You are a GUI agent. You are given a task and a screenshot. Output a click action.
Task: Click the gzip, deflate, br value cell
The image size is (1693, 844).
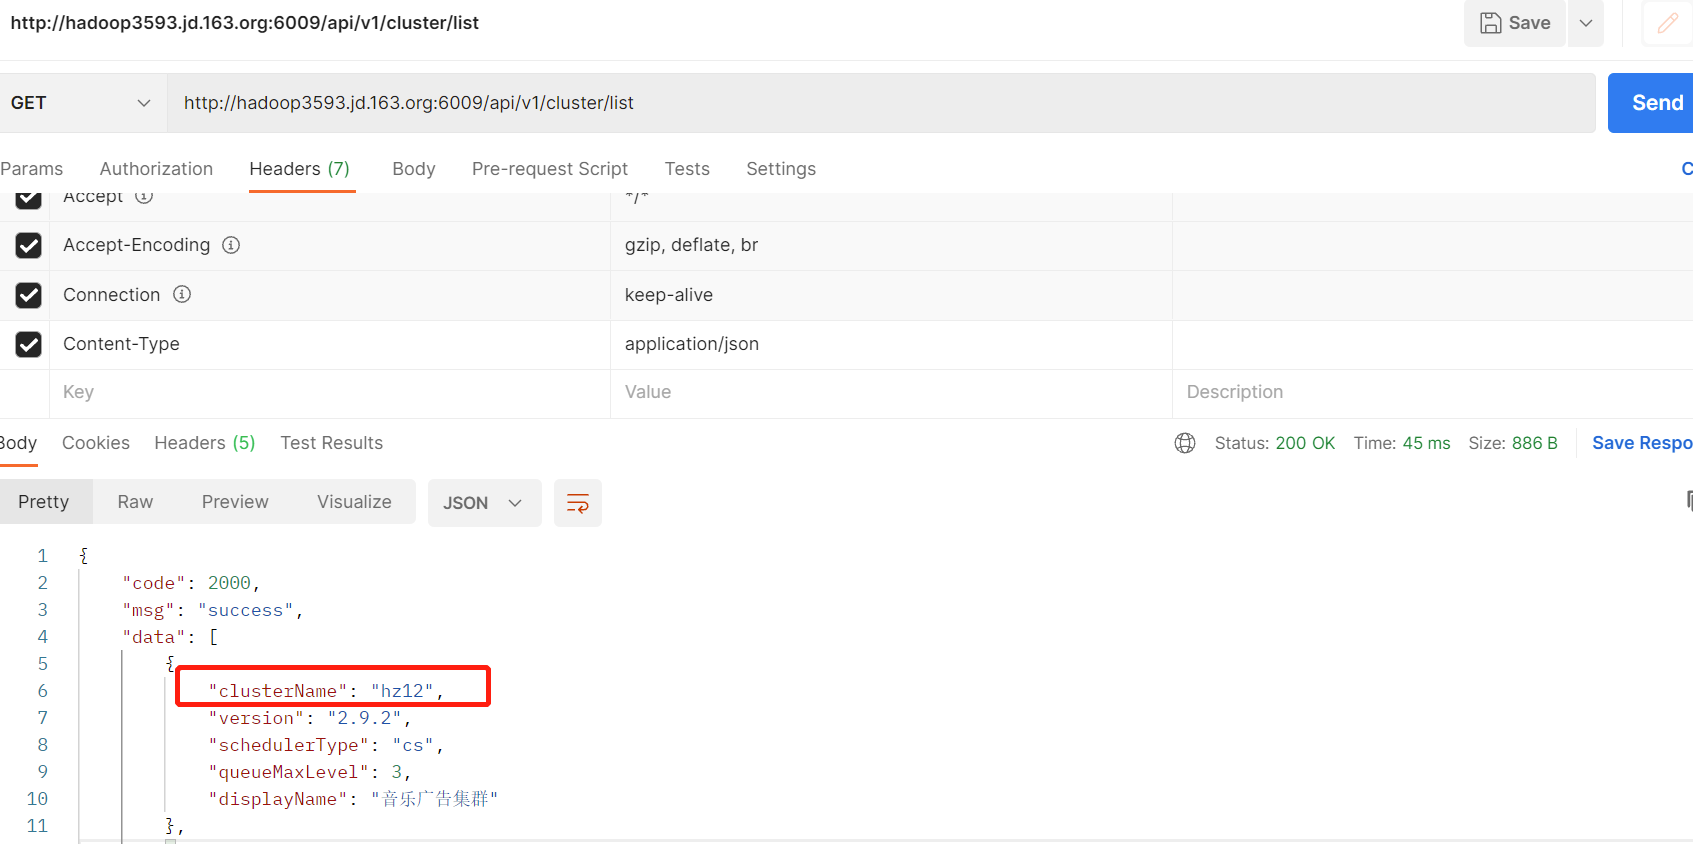click(891, 246)
